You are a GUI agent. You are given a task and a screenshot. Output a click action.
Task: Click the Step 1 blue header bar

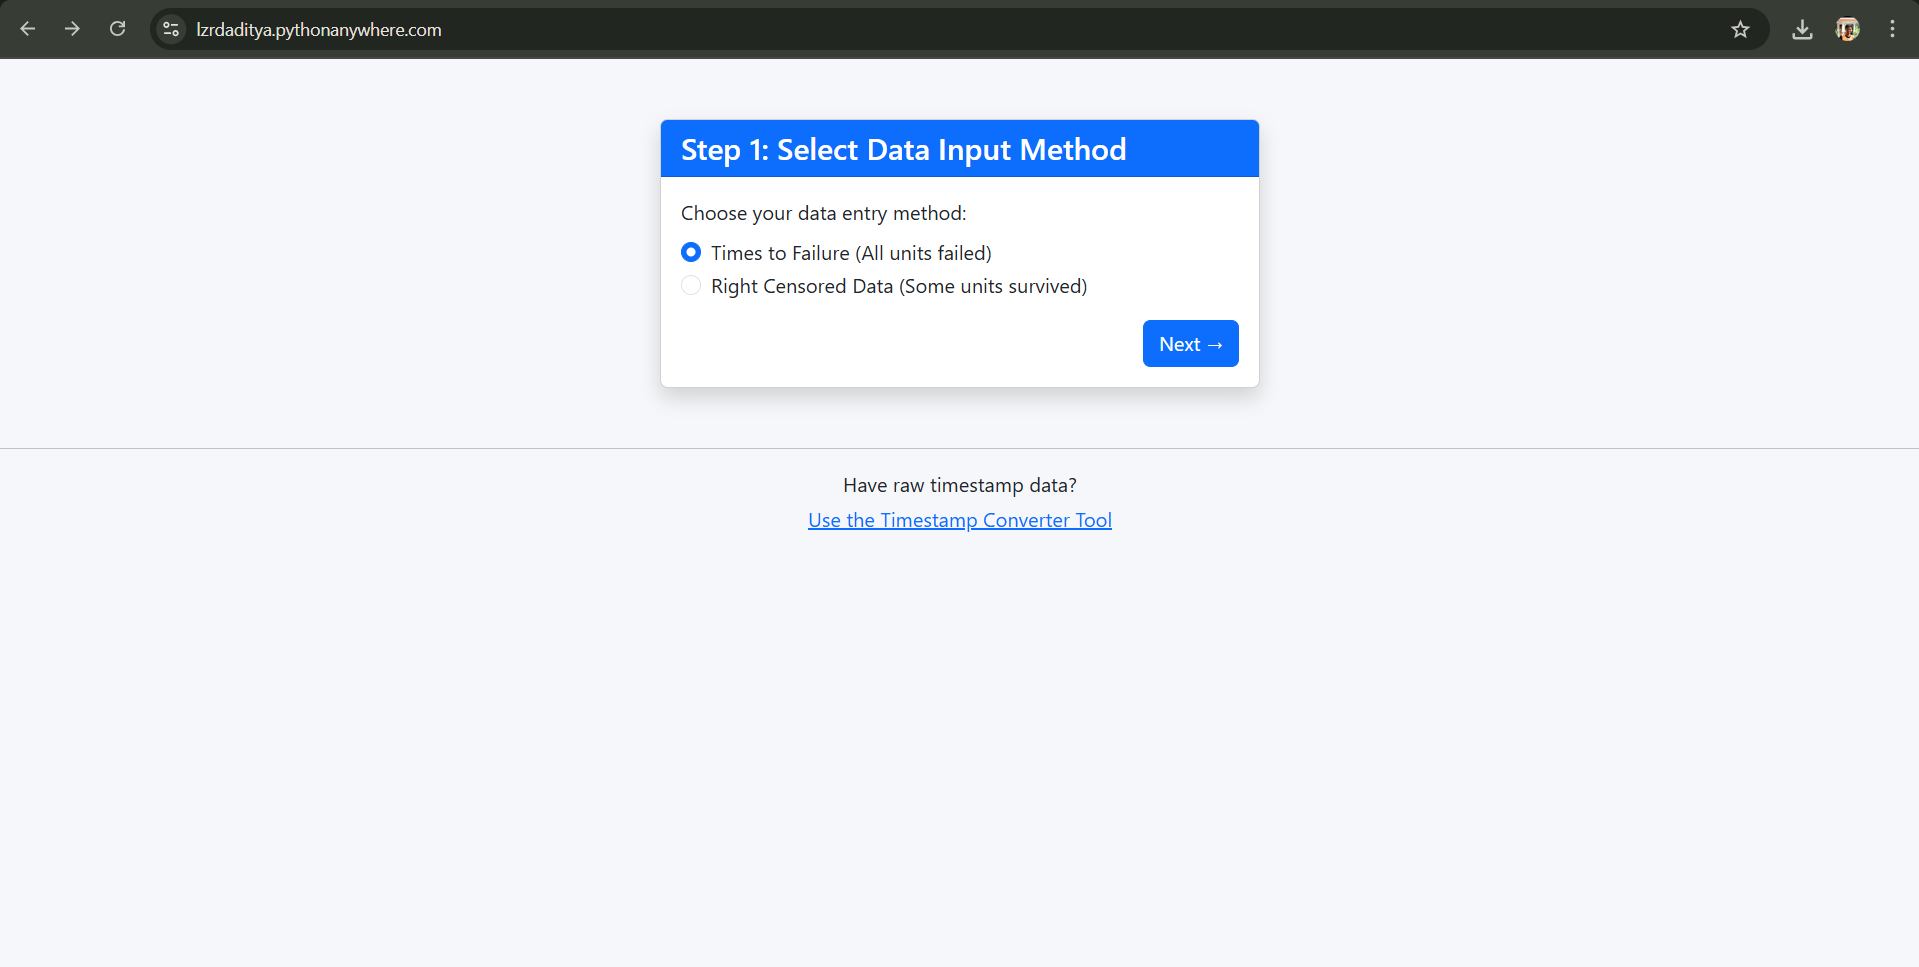(959, 148)
